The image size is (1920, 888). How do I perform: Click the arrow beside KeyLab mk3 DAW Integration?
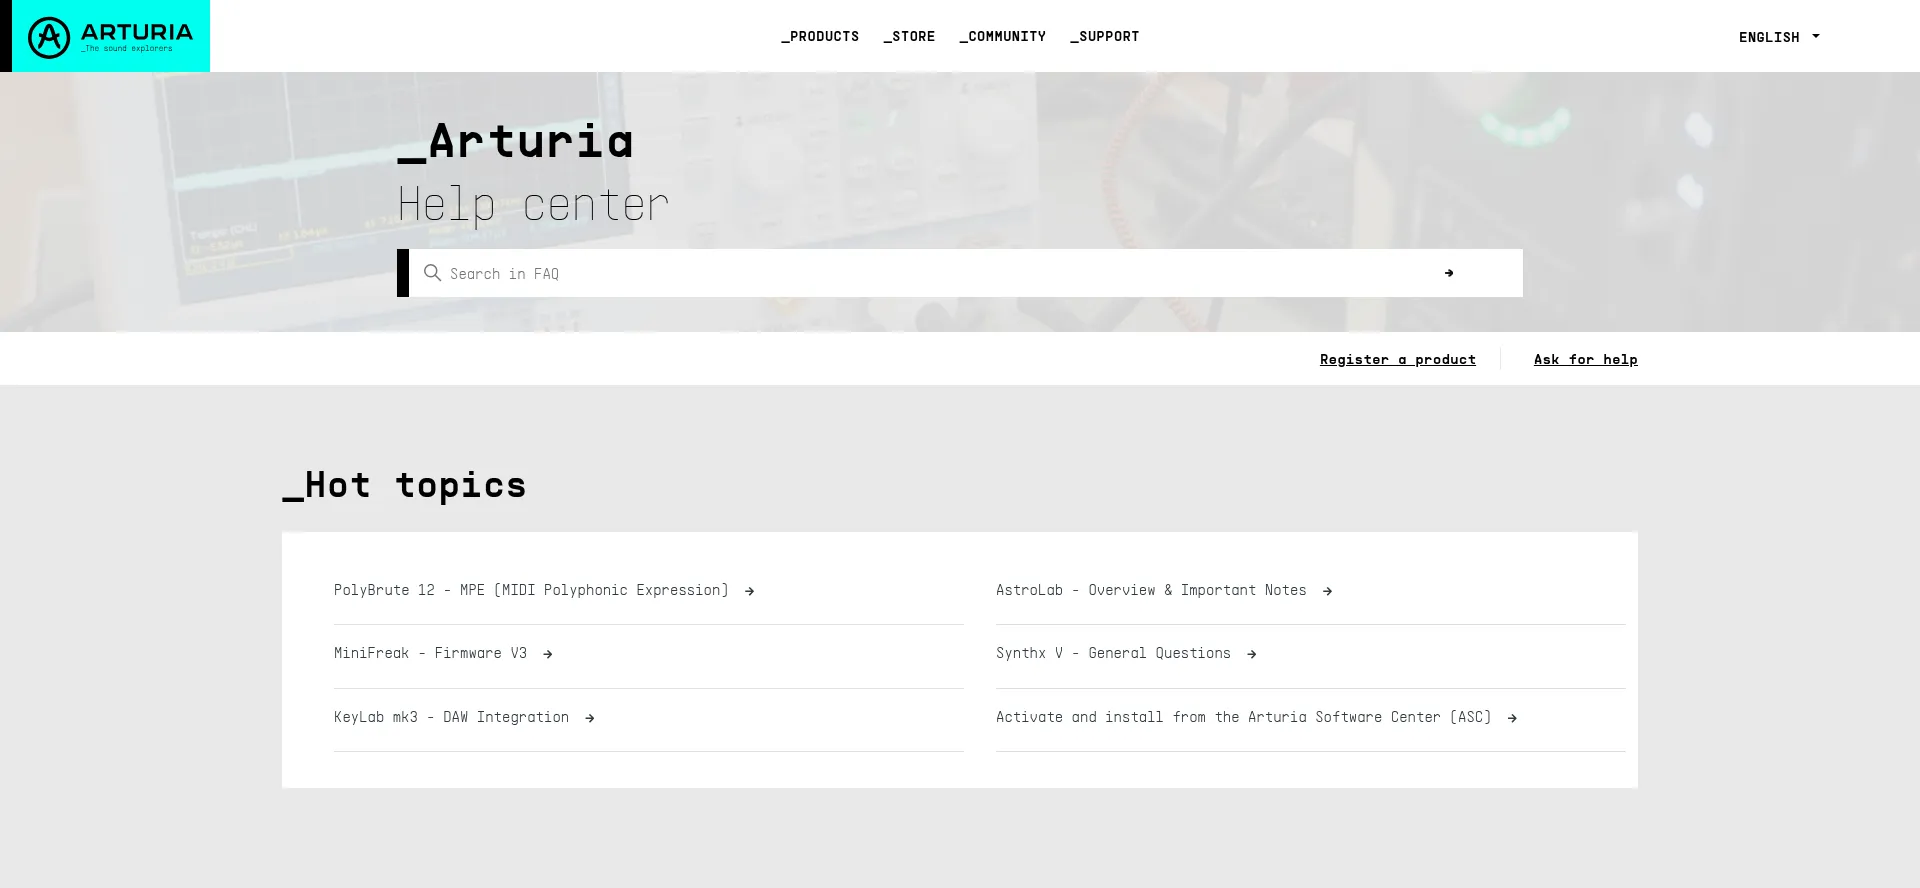click(589, 718)
